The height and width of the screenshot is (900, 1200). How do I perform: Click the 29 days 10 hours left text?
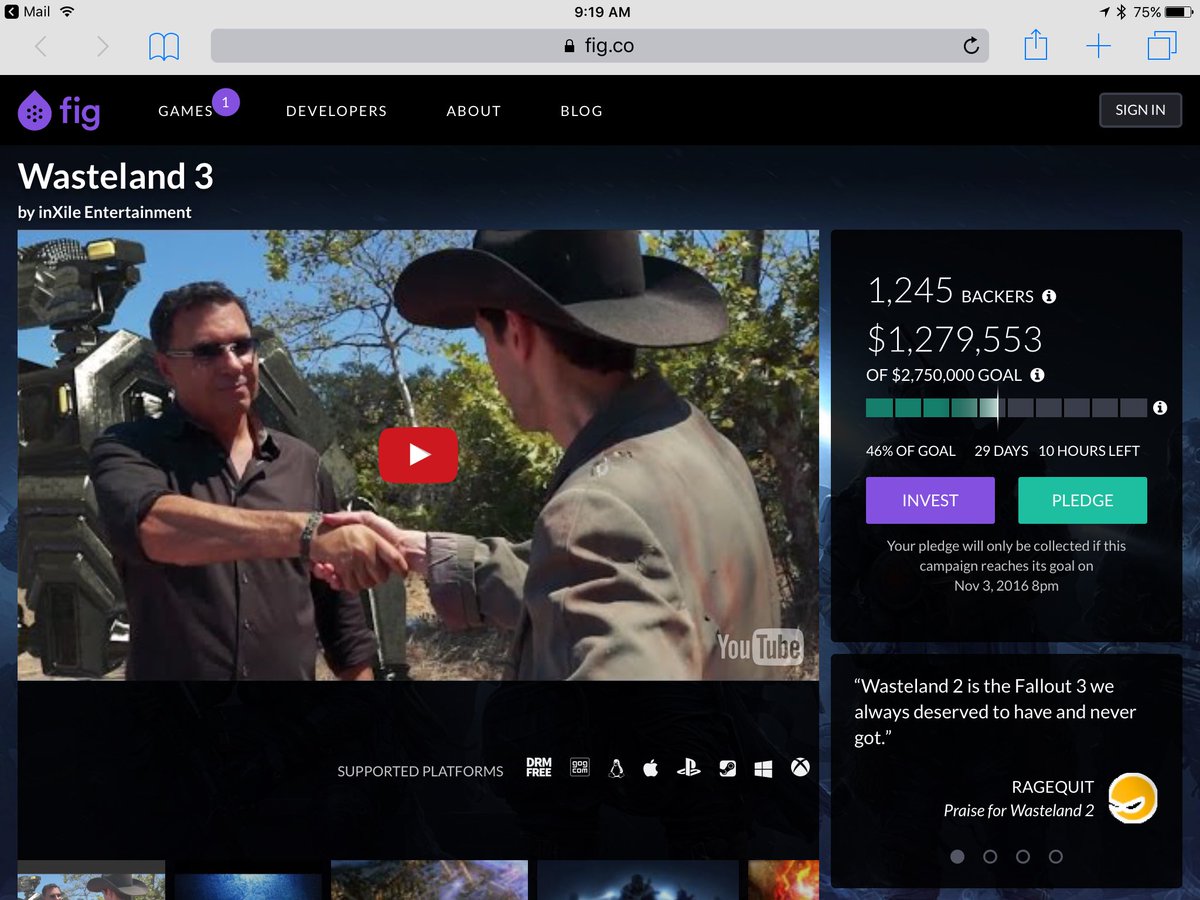pyautogui.click(x=1057, y=451)
